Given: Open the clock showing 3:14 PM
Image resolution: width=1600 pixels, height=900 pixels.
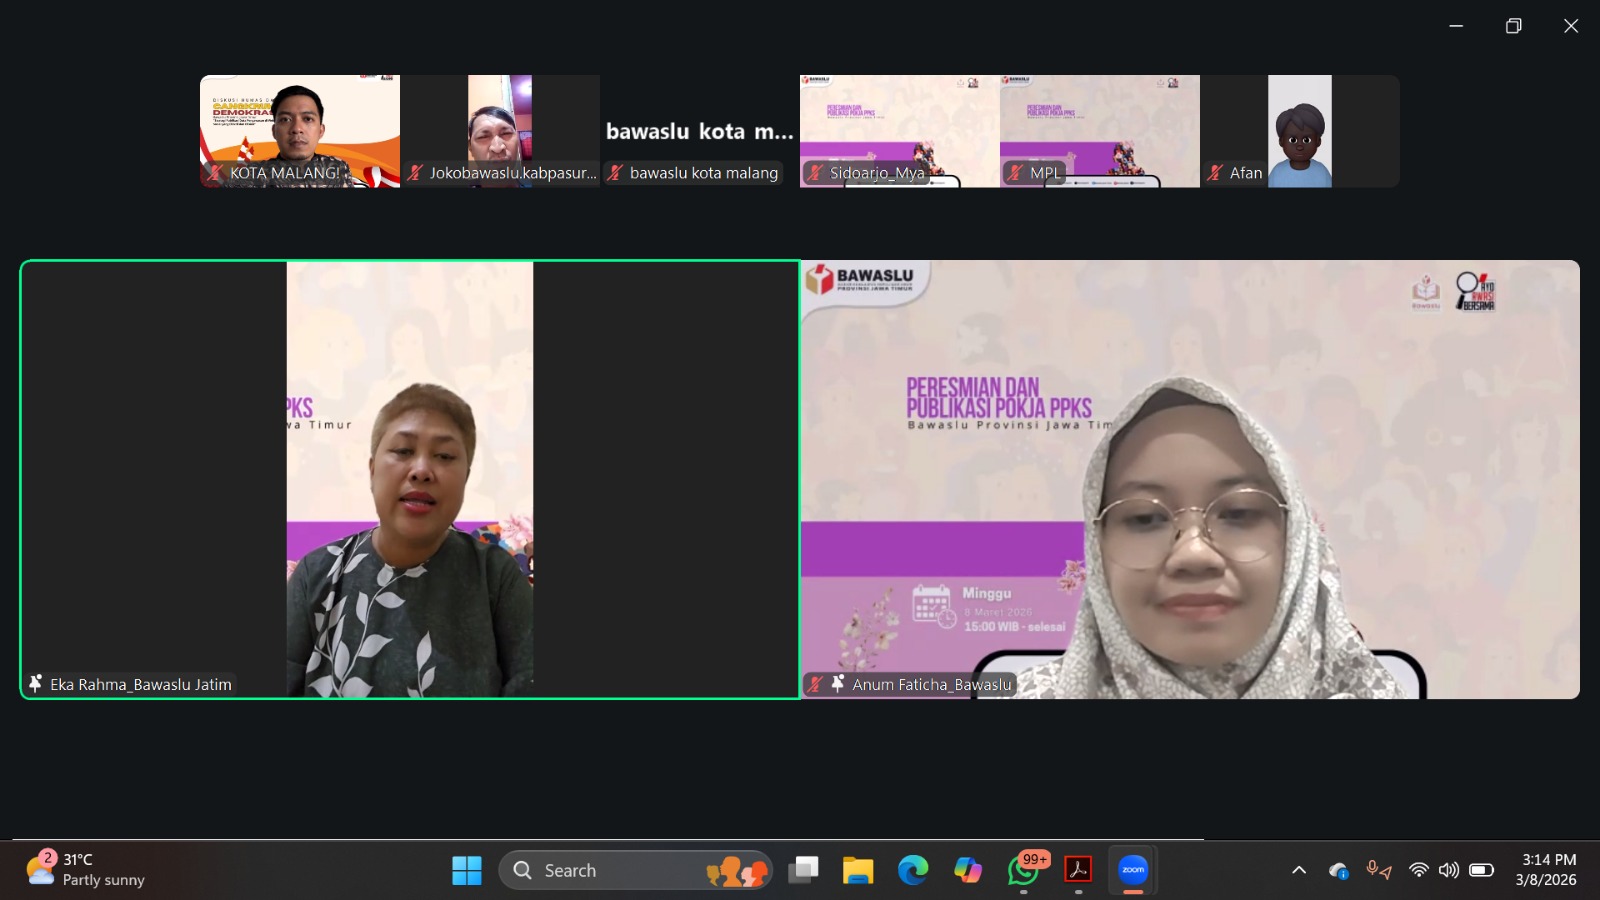Looking at the screenshot, I should pos(1546,870).
